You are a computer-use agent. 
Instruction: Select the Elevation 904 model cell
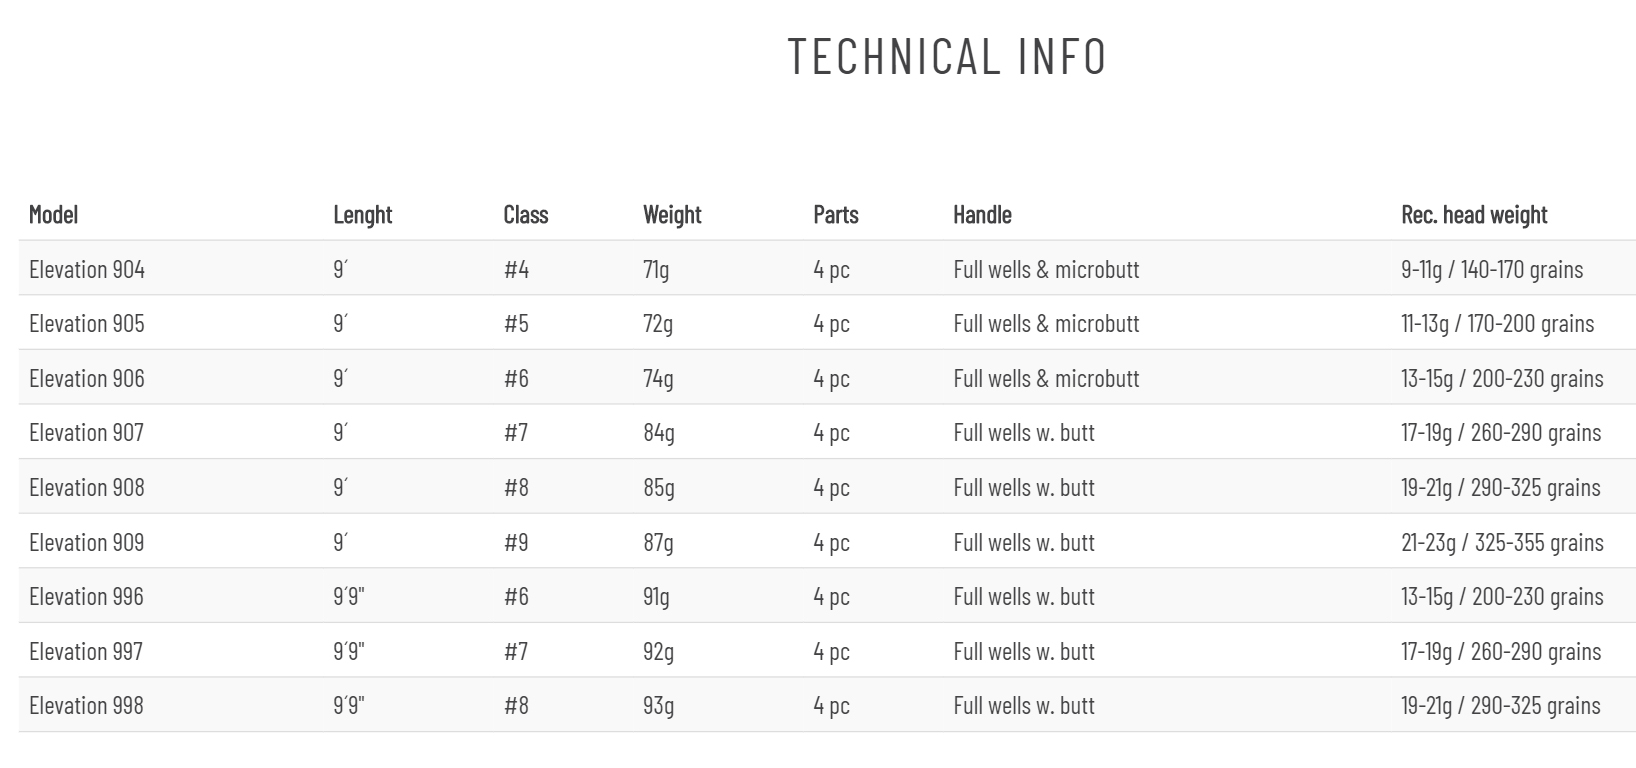click(x=86, y=269)
